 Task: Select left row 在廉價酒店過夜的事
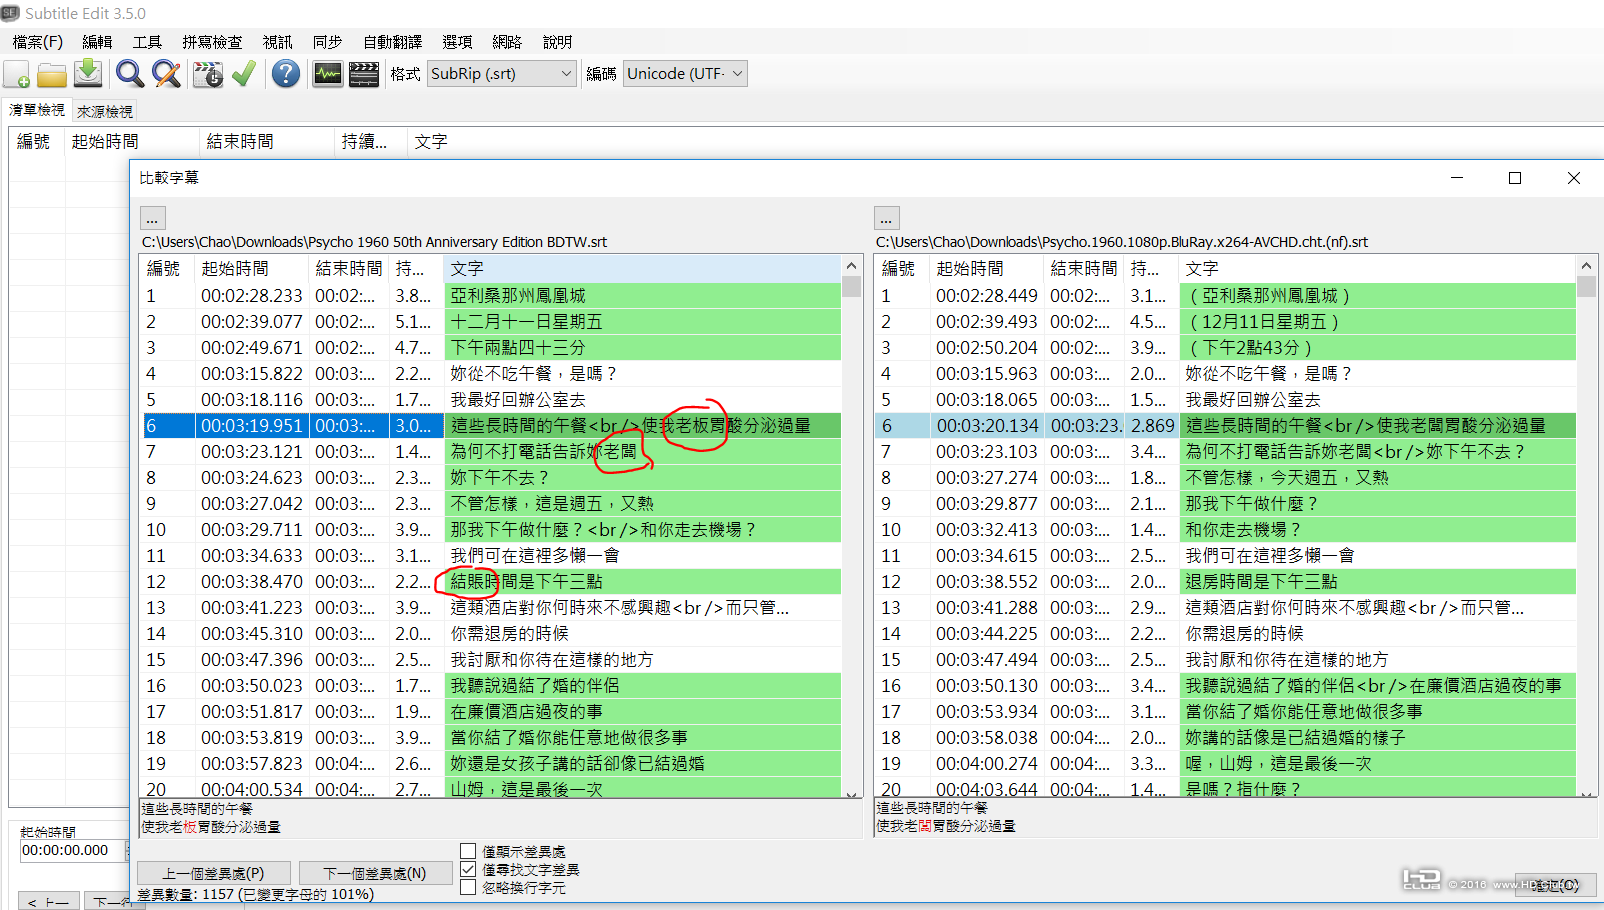(492, 712)
